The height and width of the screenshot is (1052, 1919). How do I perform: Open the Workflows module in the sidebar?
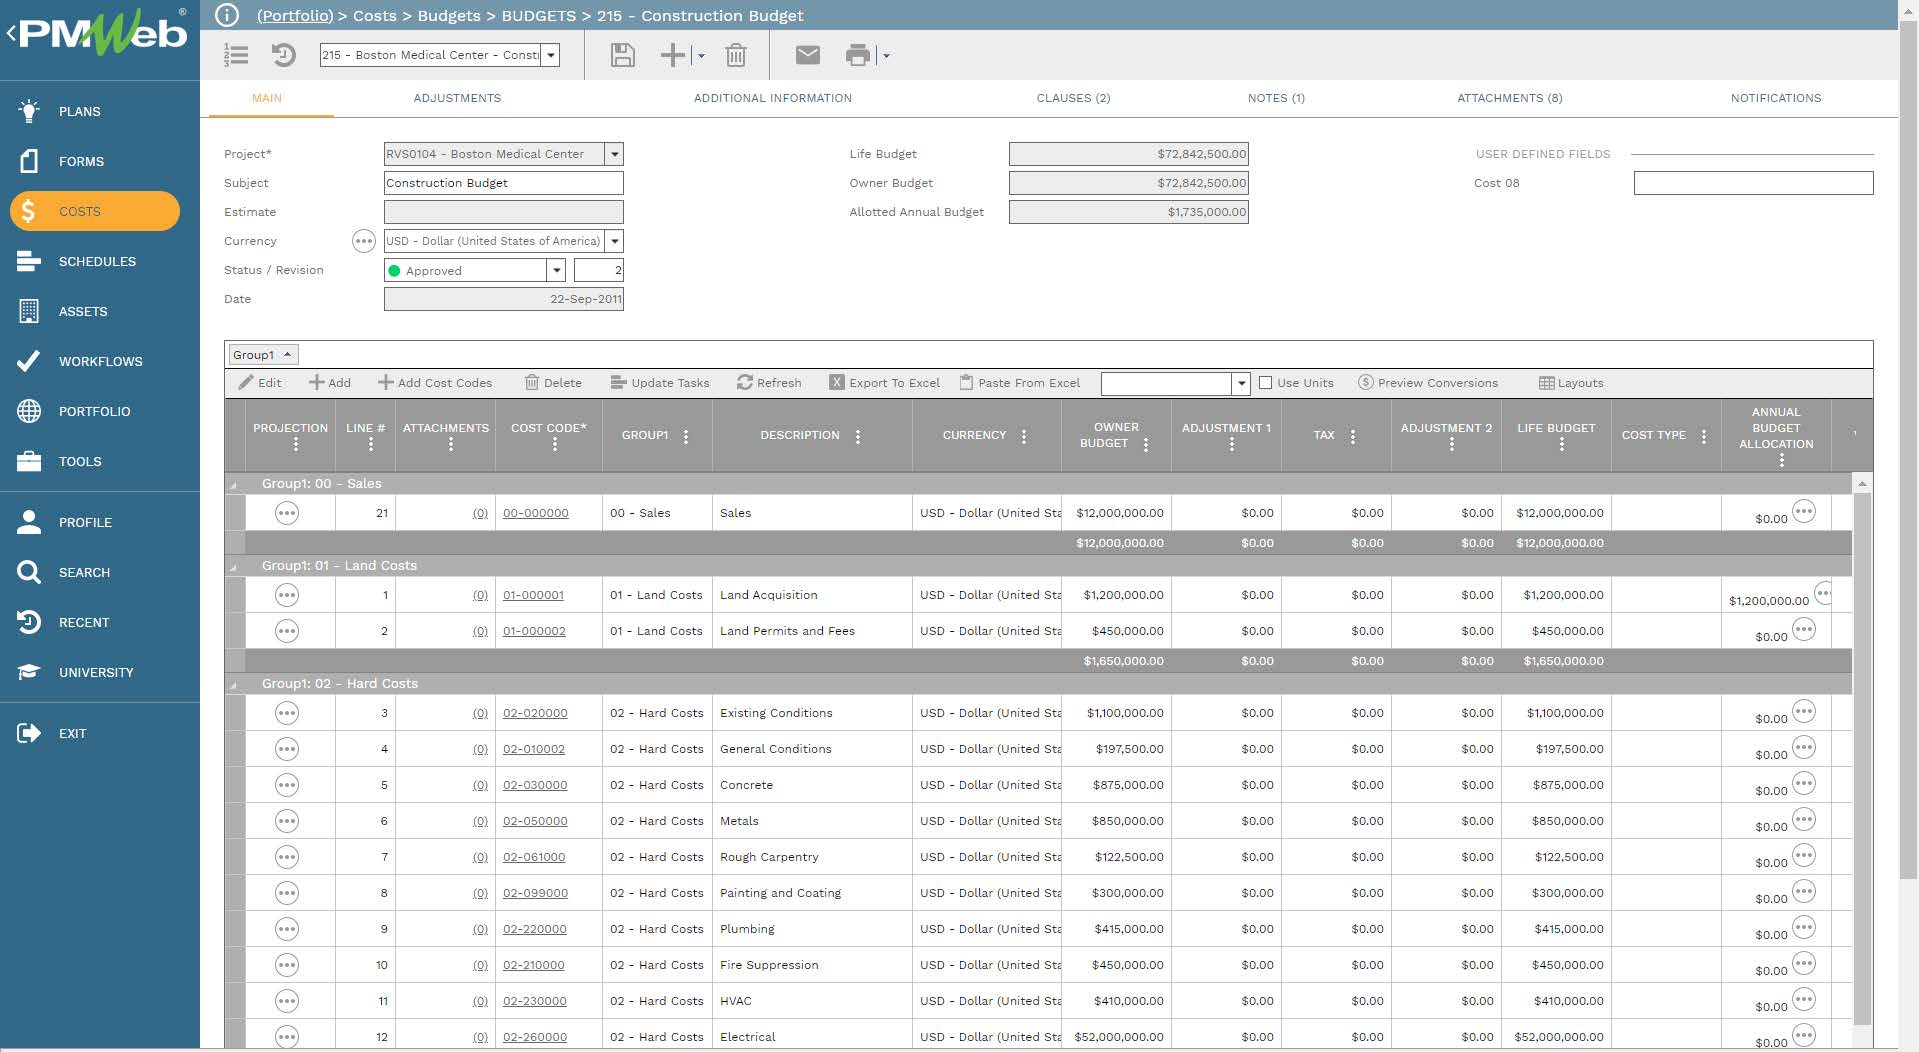(x=100, y=361)
